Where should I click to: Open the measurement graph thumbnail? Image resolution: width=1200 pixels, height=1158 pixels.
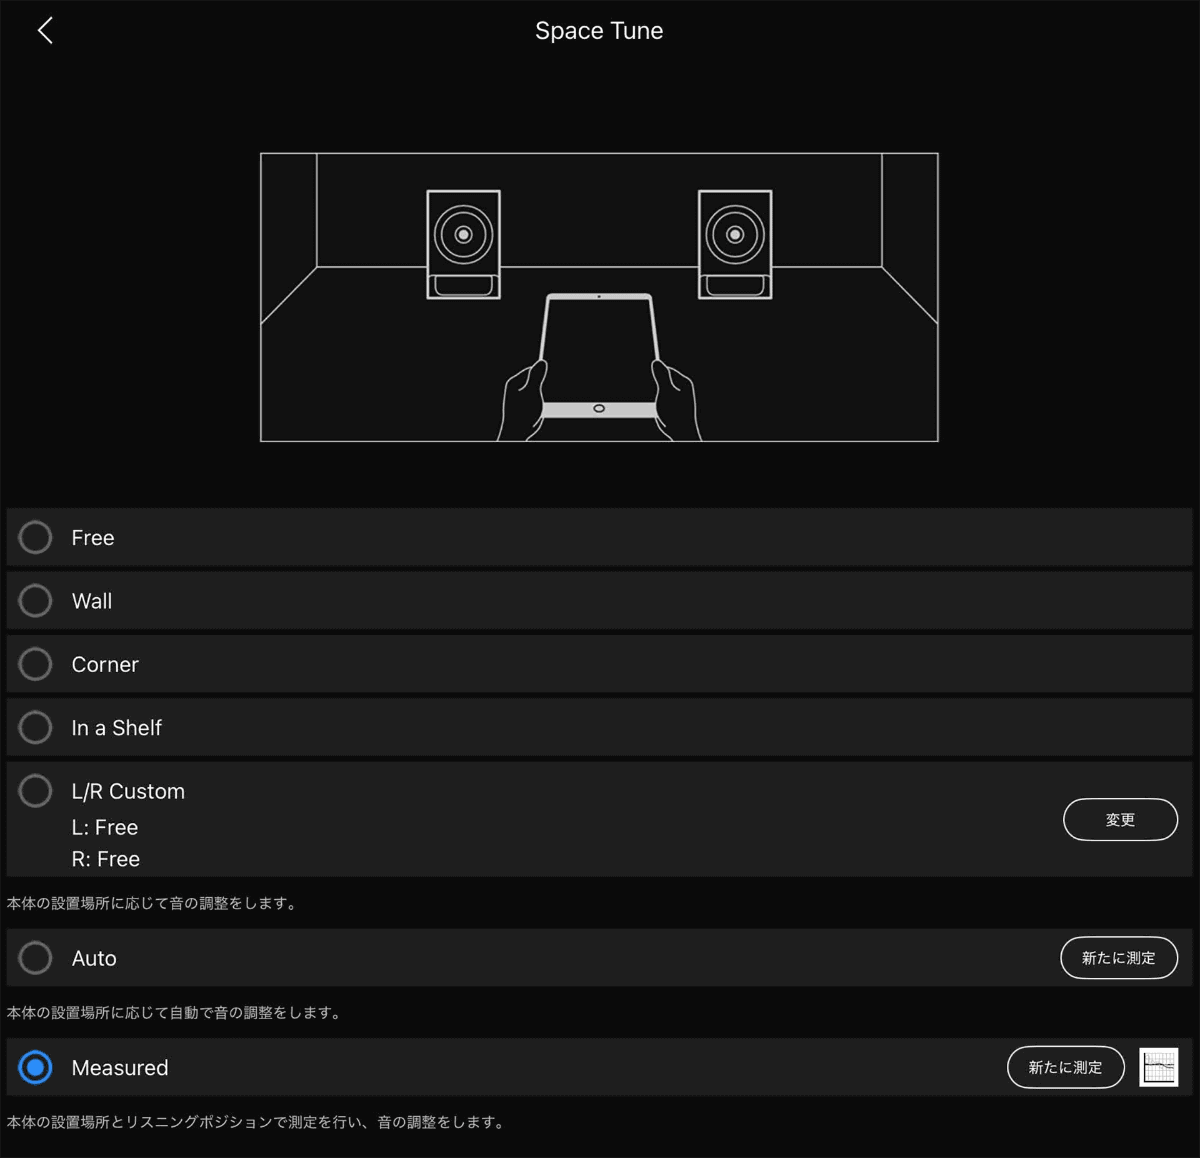point(1159,1067)
